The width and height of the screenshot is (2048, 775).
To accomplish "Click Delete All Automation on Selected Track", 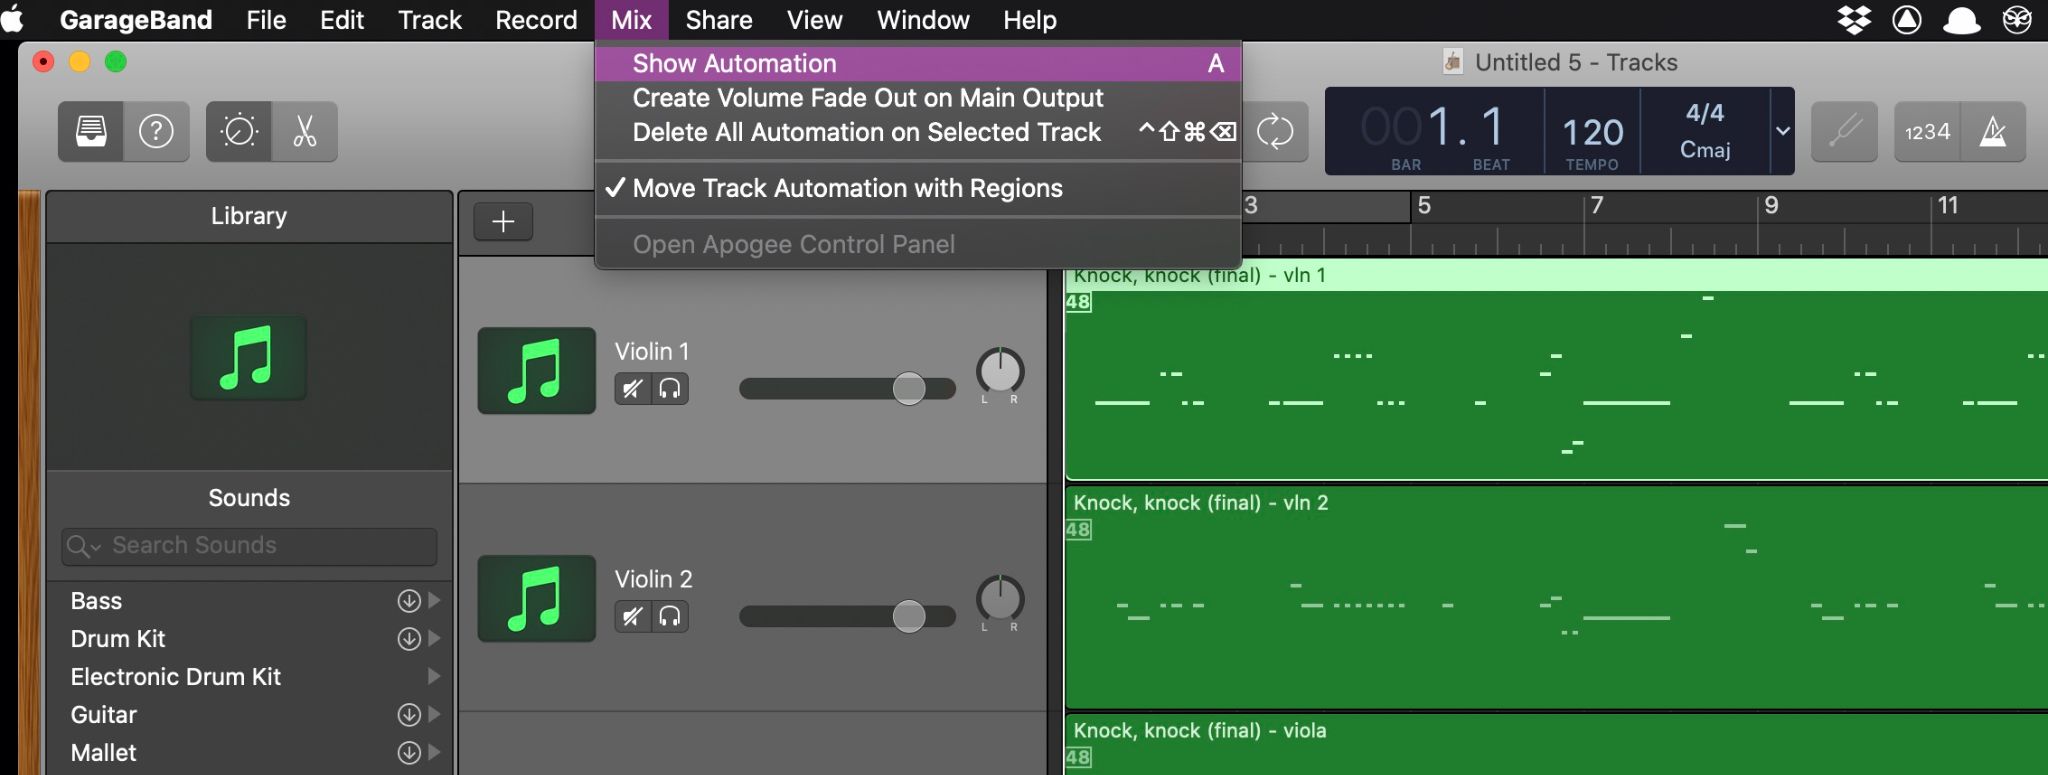I will pyautogui.click(x=866, y=132).
